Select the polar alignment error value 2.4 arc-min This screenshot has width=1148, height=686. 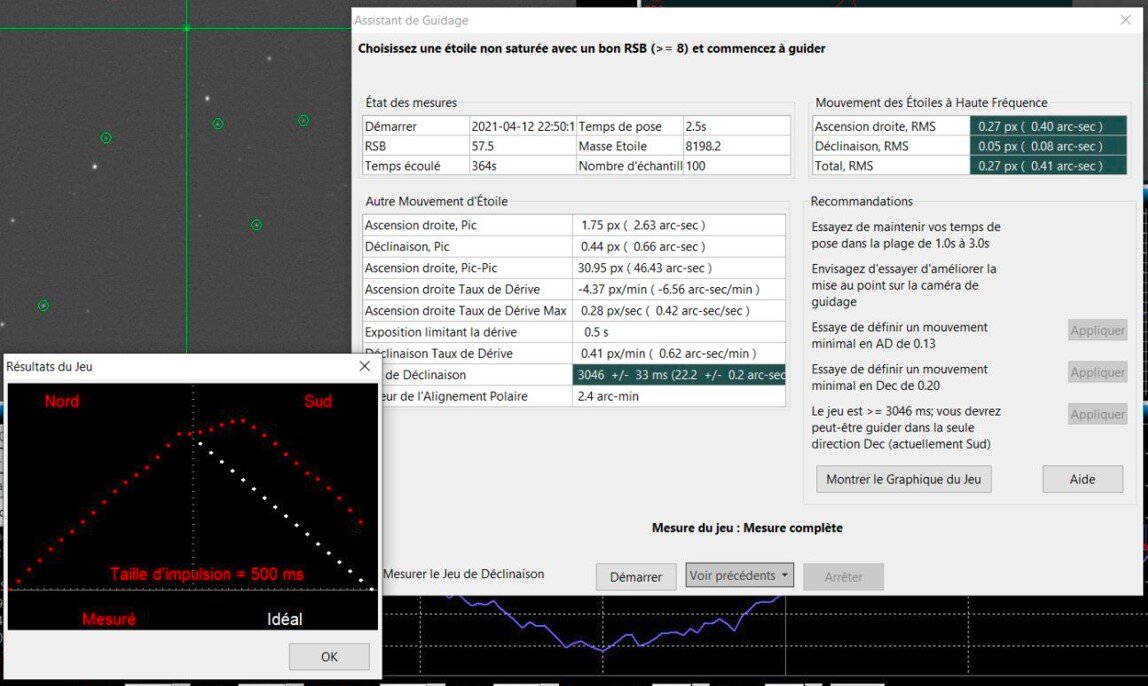tap(679, 396)
